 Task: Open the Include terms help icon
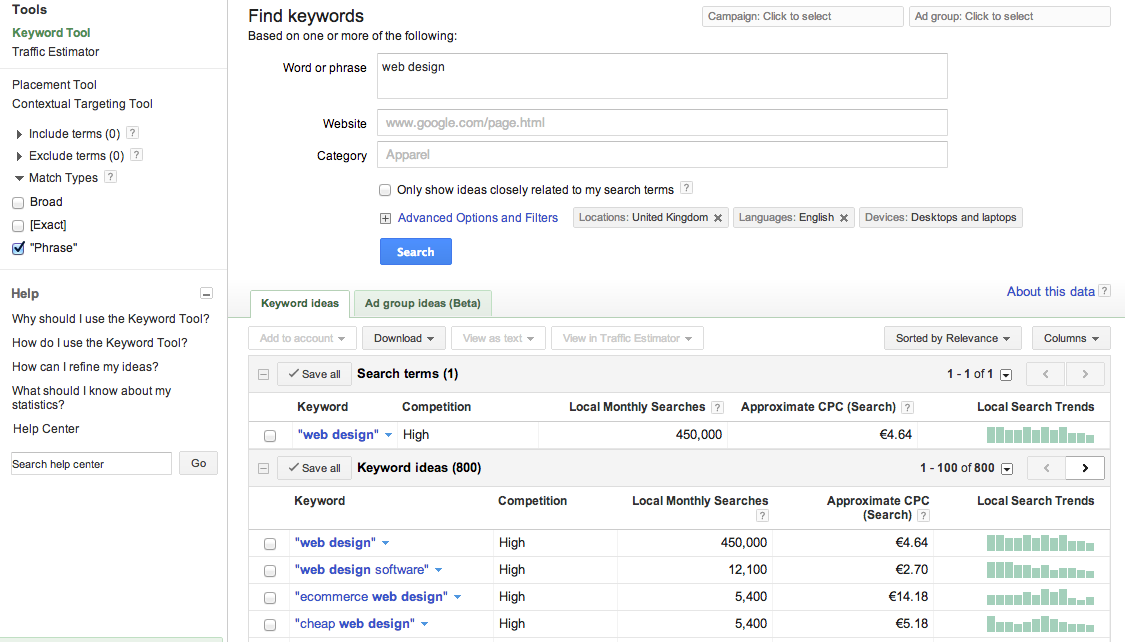click(x=132, y=133)
